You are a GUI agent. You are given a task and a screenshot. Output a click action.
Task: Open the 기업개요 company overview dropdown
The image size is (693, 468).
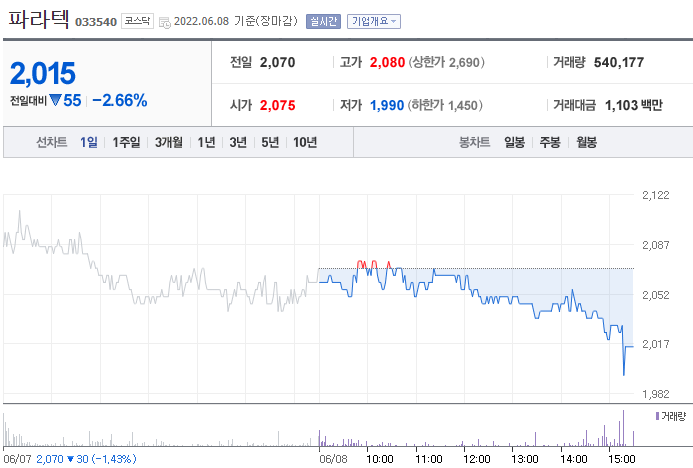click(374, 21)
